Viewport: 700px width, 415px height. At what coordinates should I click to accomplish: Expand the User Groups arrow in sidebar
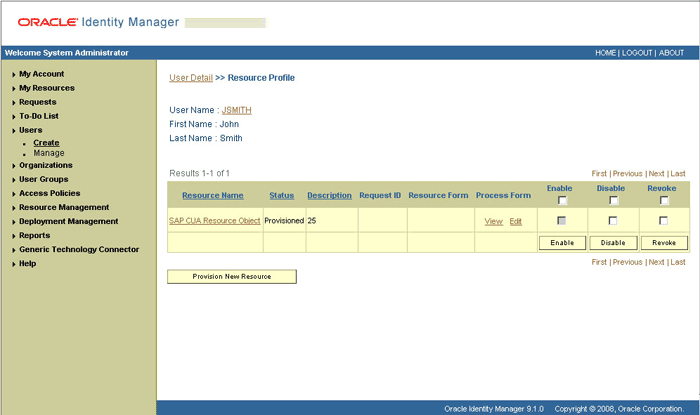[x=14, y=180]
